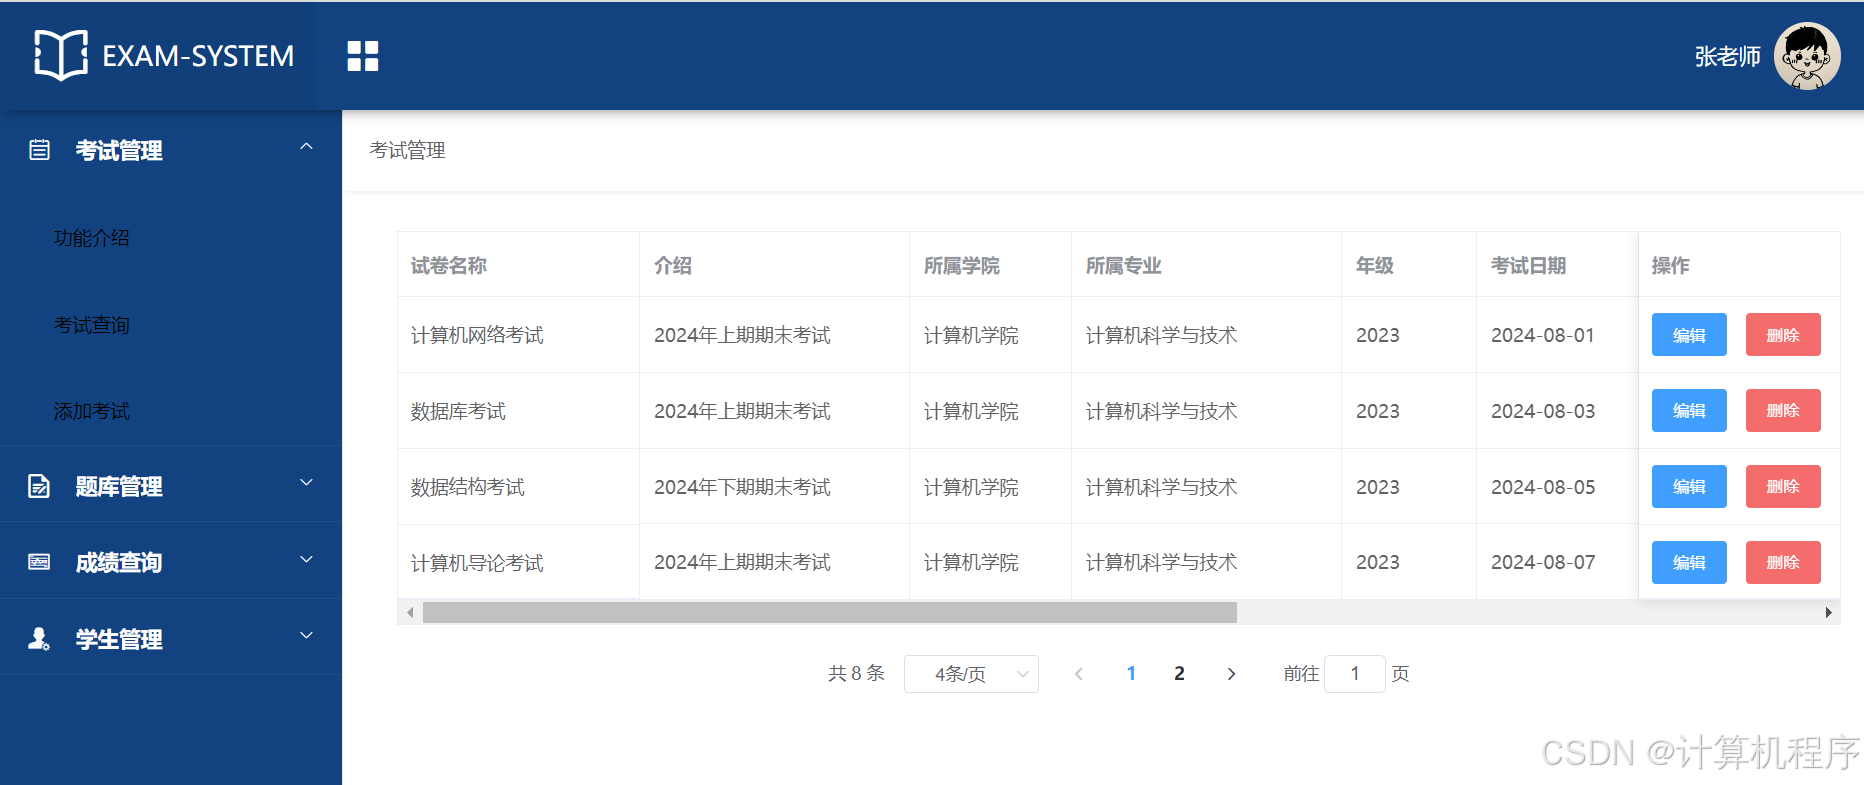Select page 2 in pagination
The width and height of the screenshot is (1864, 785).
pyautogui.click(x=1179, y=674)
